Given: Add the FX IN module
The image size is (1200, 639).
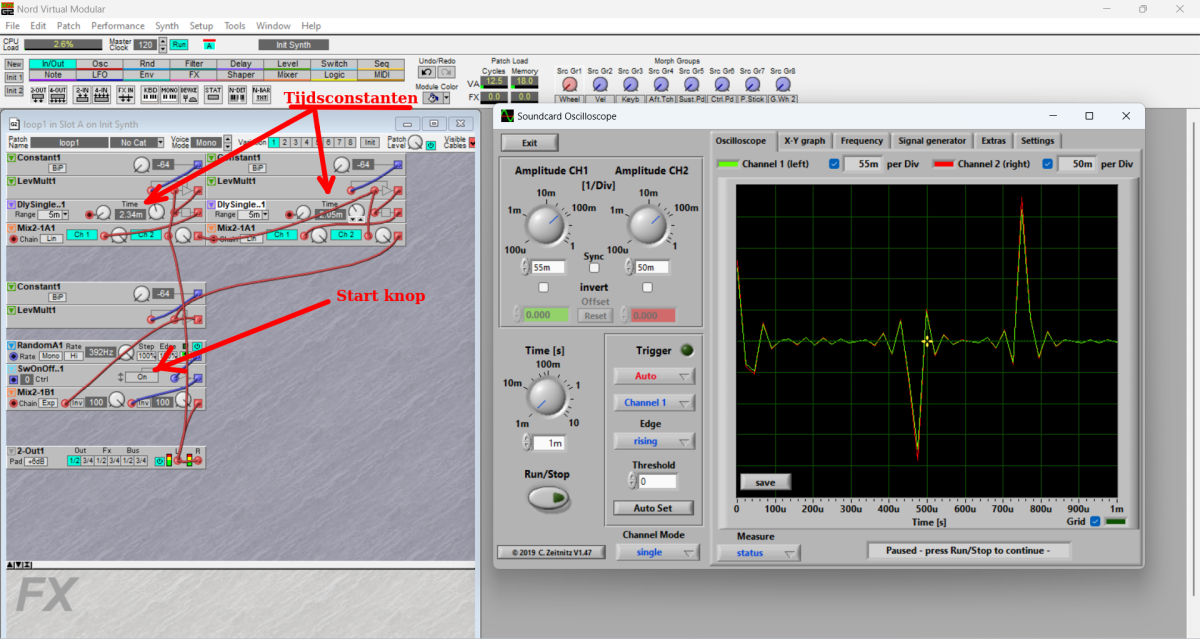Looking at the screenshot, I should (x=125, y=93).
